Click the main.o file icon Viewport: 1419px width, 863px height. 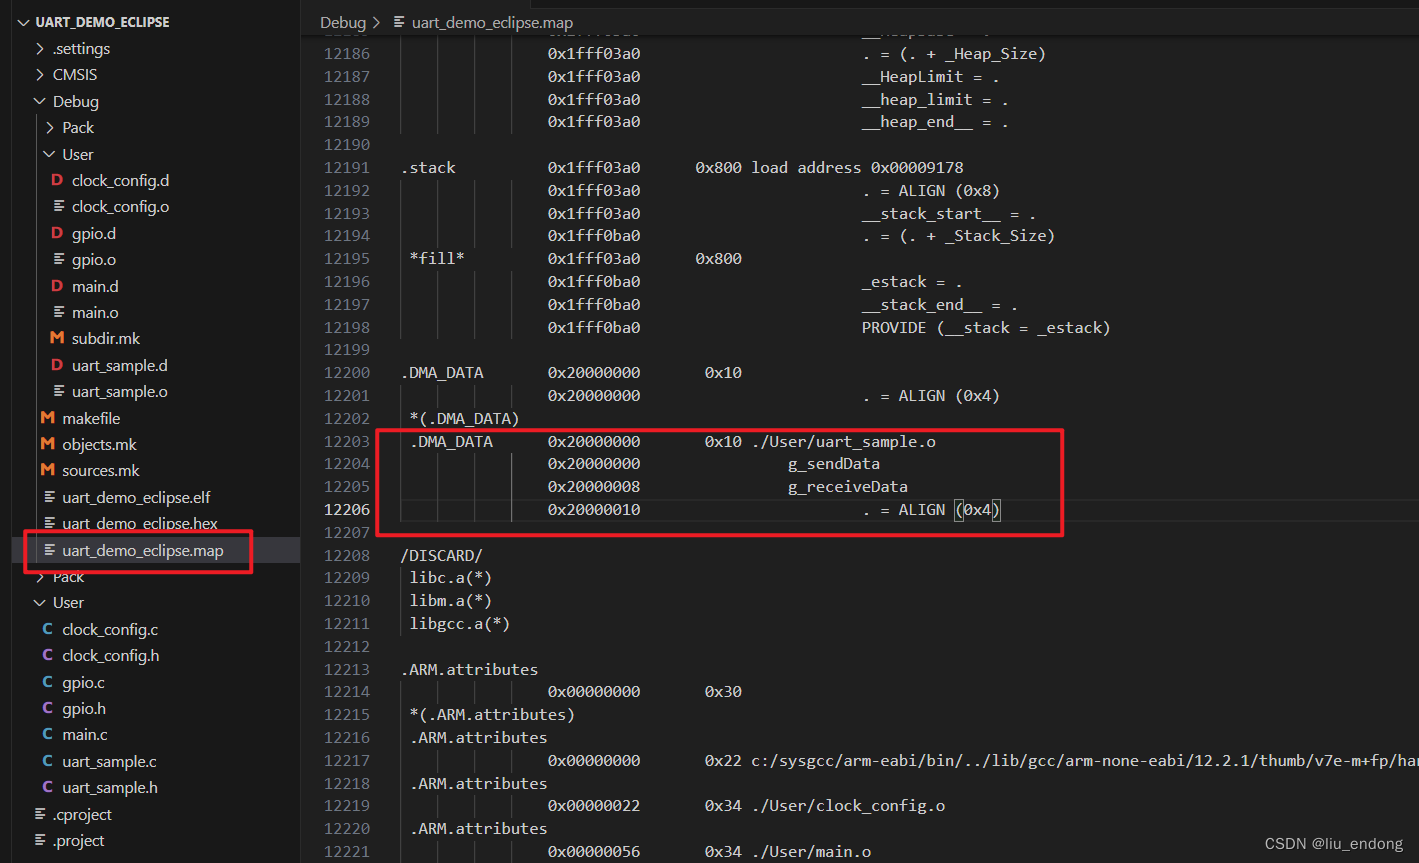tap(58, 313)
